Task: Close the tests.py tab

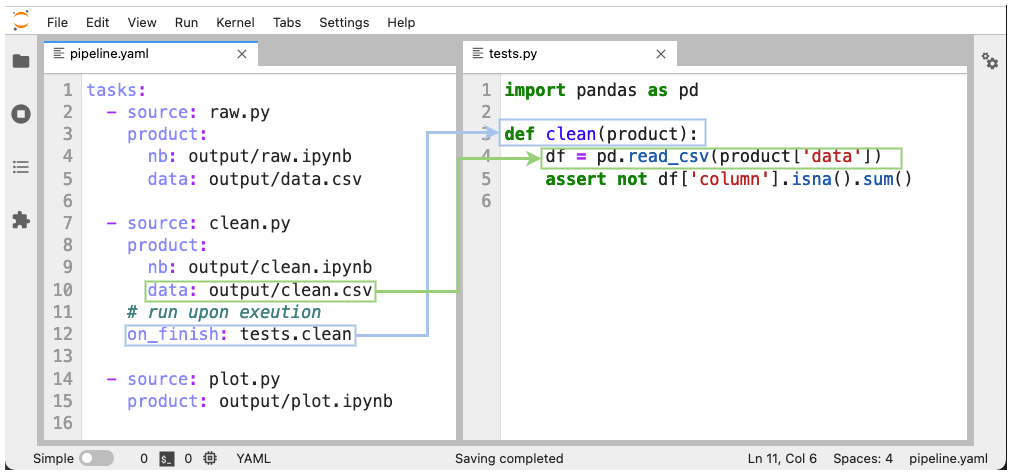Action: 661,54
